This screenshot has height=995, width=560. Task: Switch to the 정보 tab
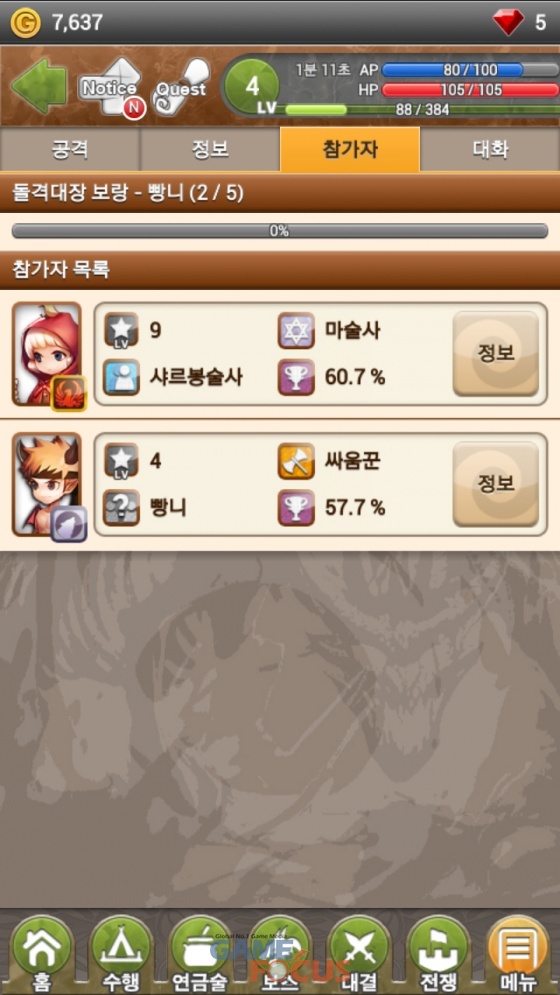210,150
